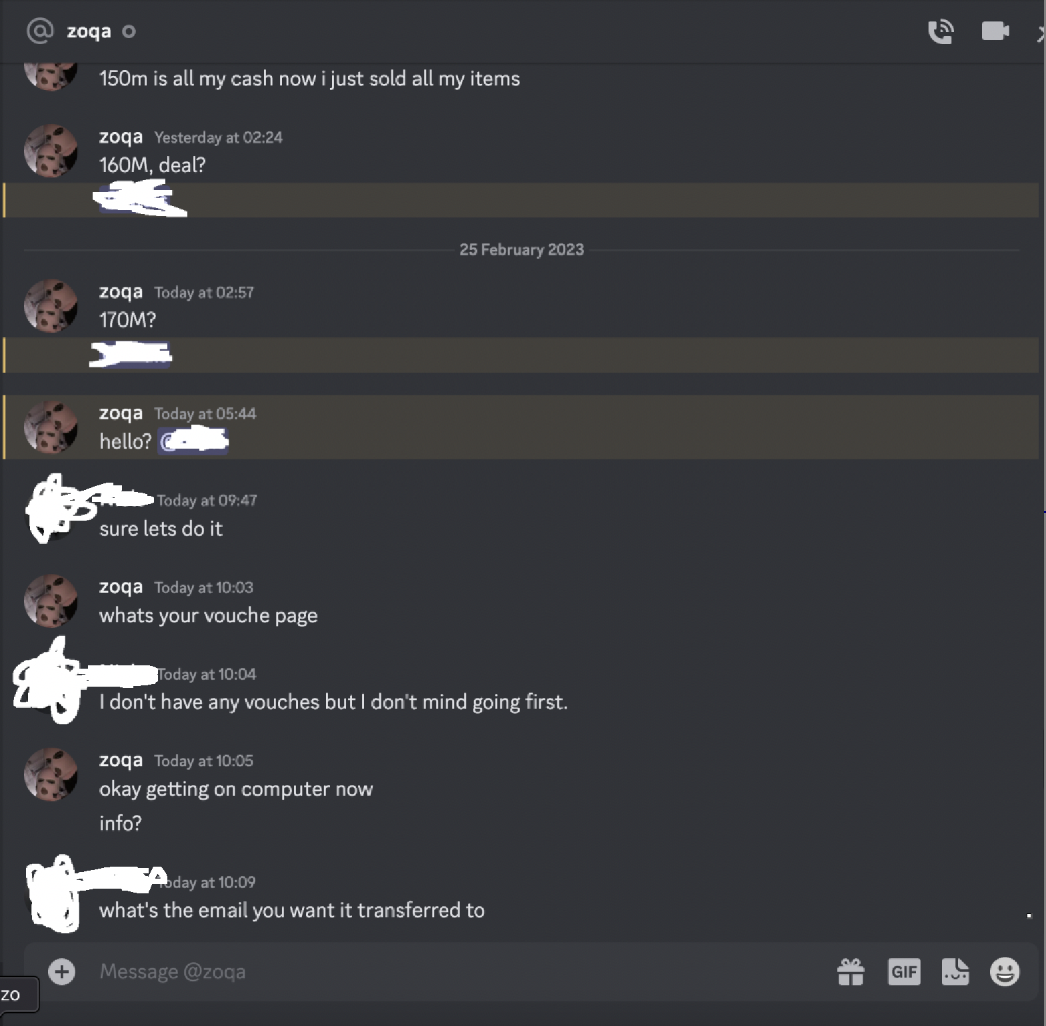Select the 'info?' message
This screenshot has height=1026, width=1046.
[121, 823]
